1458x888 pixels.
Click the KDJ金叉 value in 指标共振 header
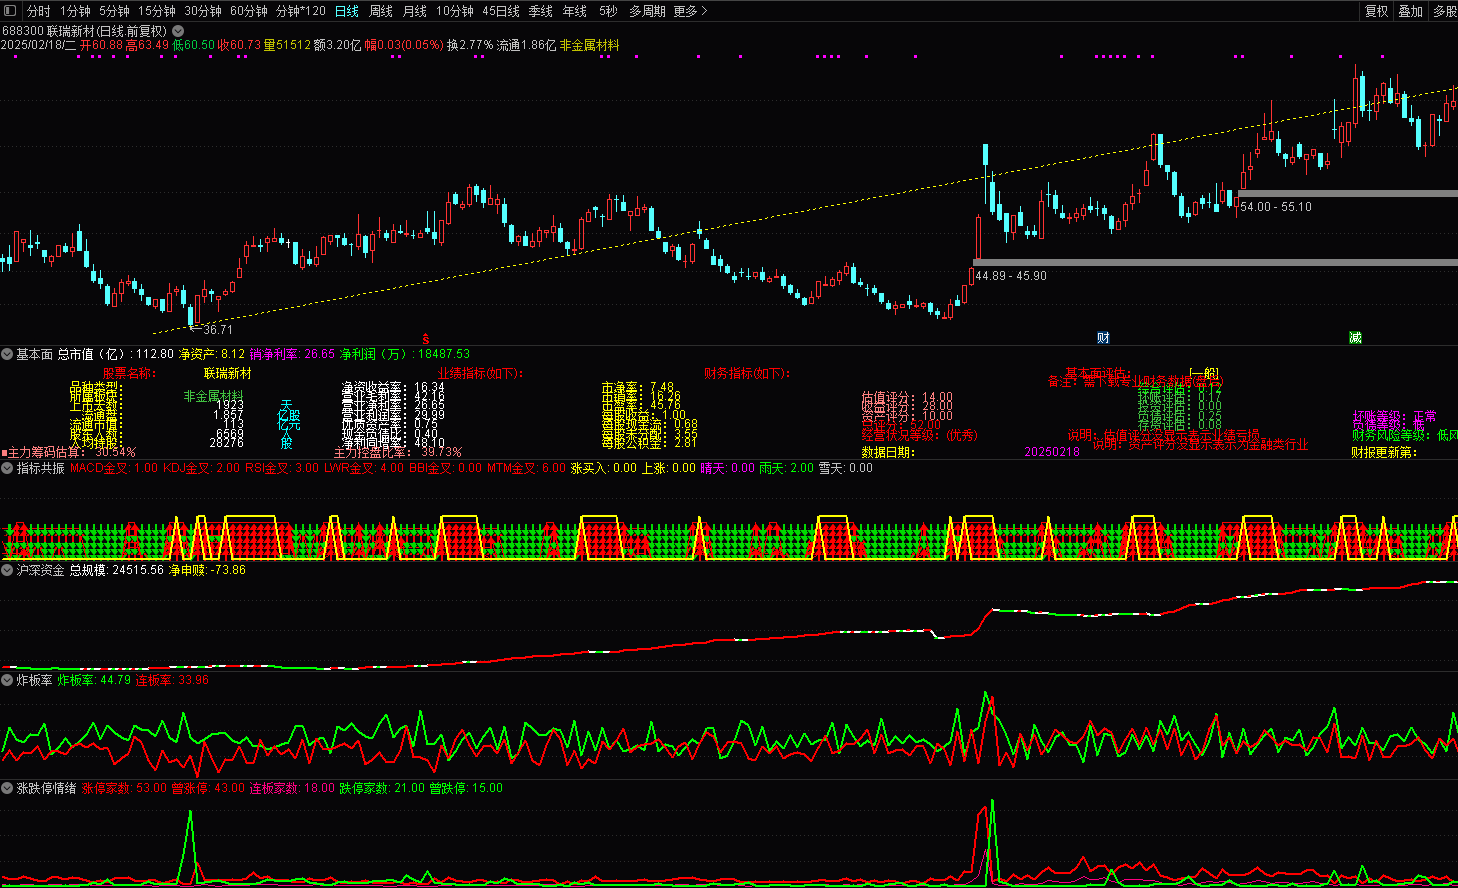point(202,468)
